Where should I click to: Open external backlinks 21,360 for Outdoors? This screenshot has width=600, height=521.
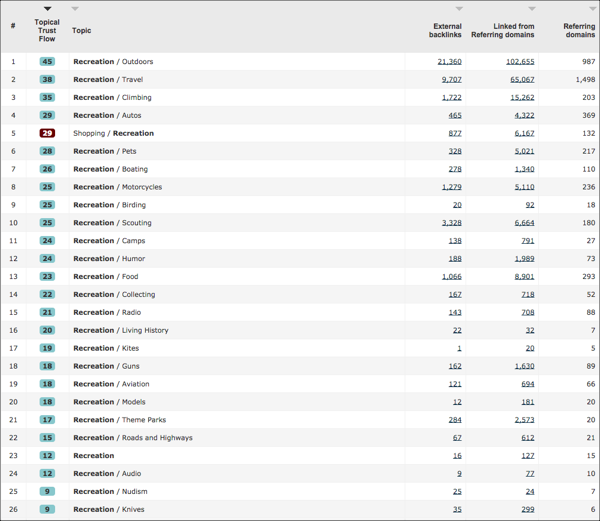(449, 62)
